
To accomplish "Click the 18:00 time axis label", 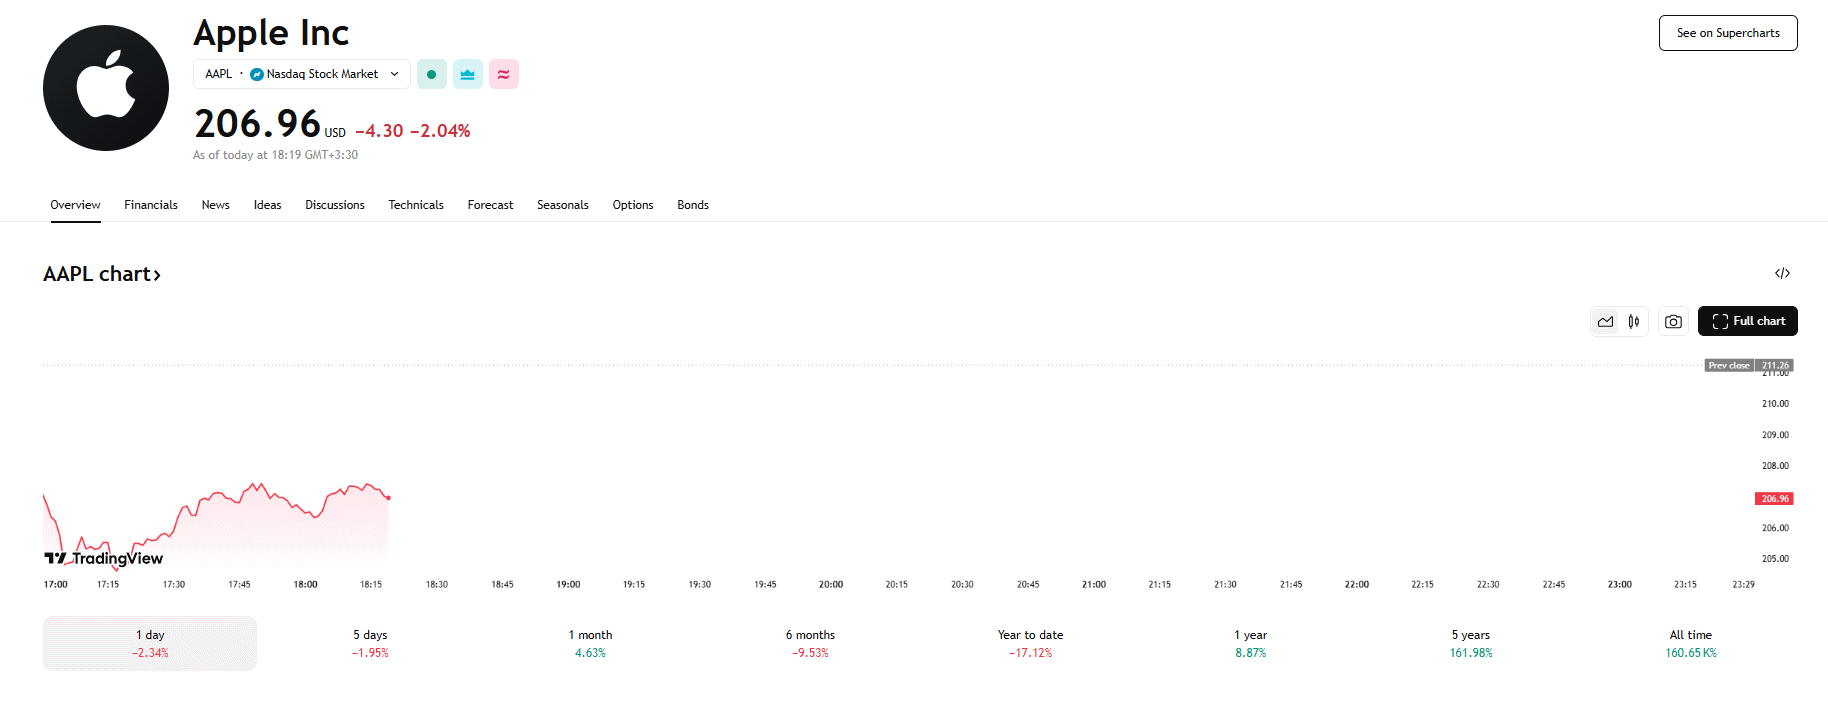I will (x=305, y=584).
